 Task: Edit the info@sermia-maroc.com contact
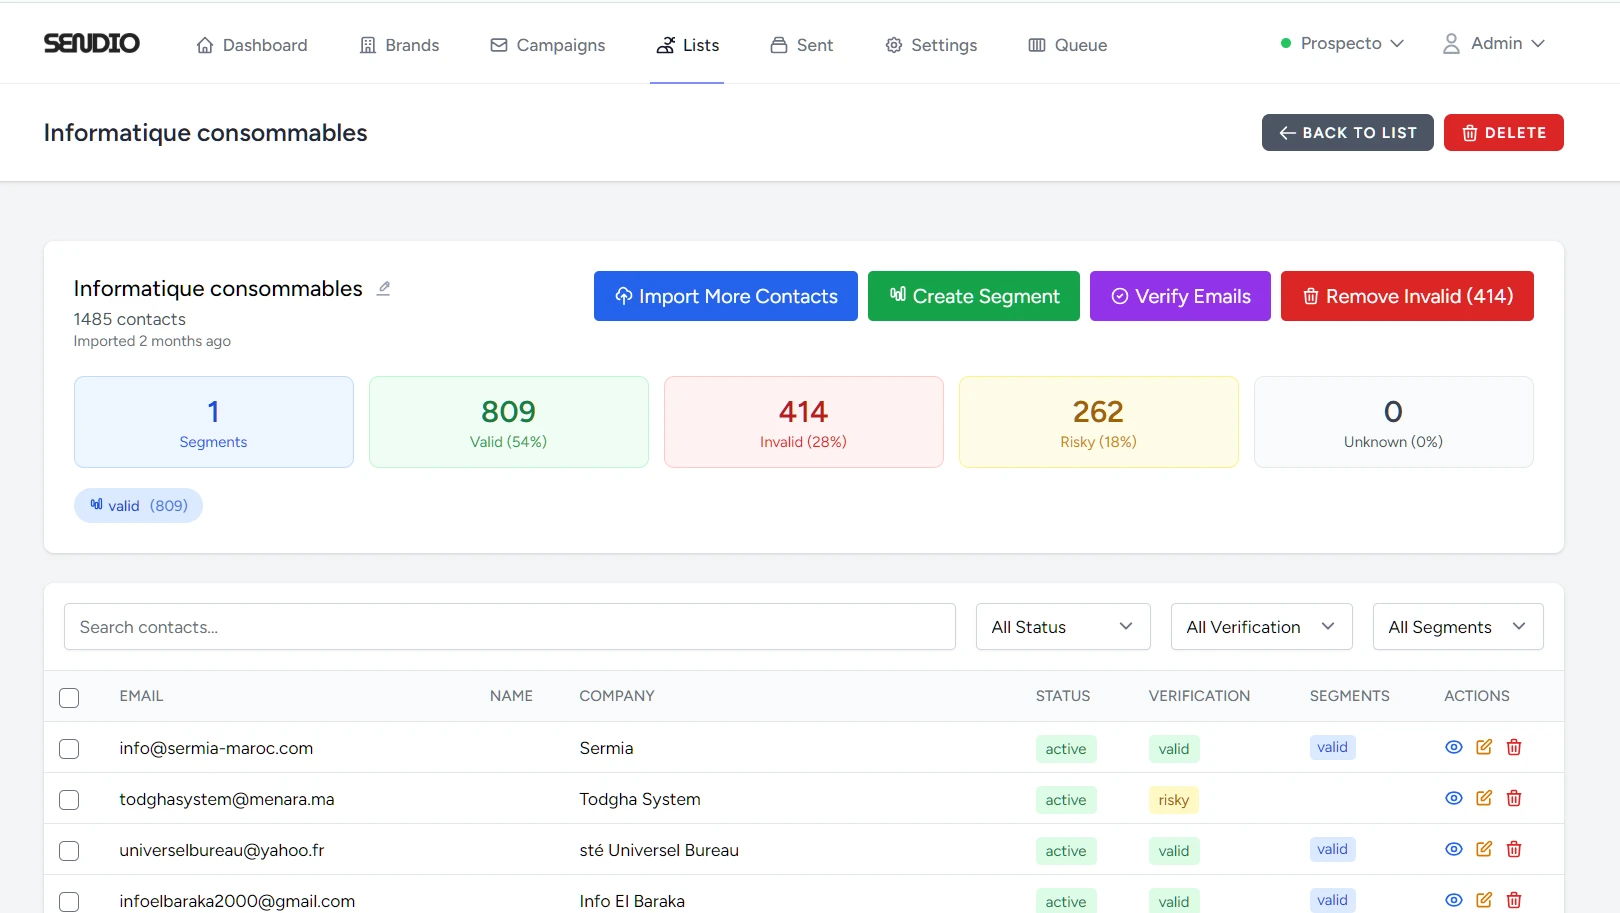pyautogui.click(x=1484, y=747)
